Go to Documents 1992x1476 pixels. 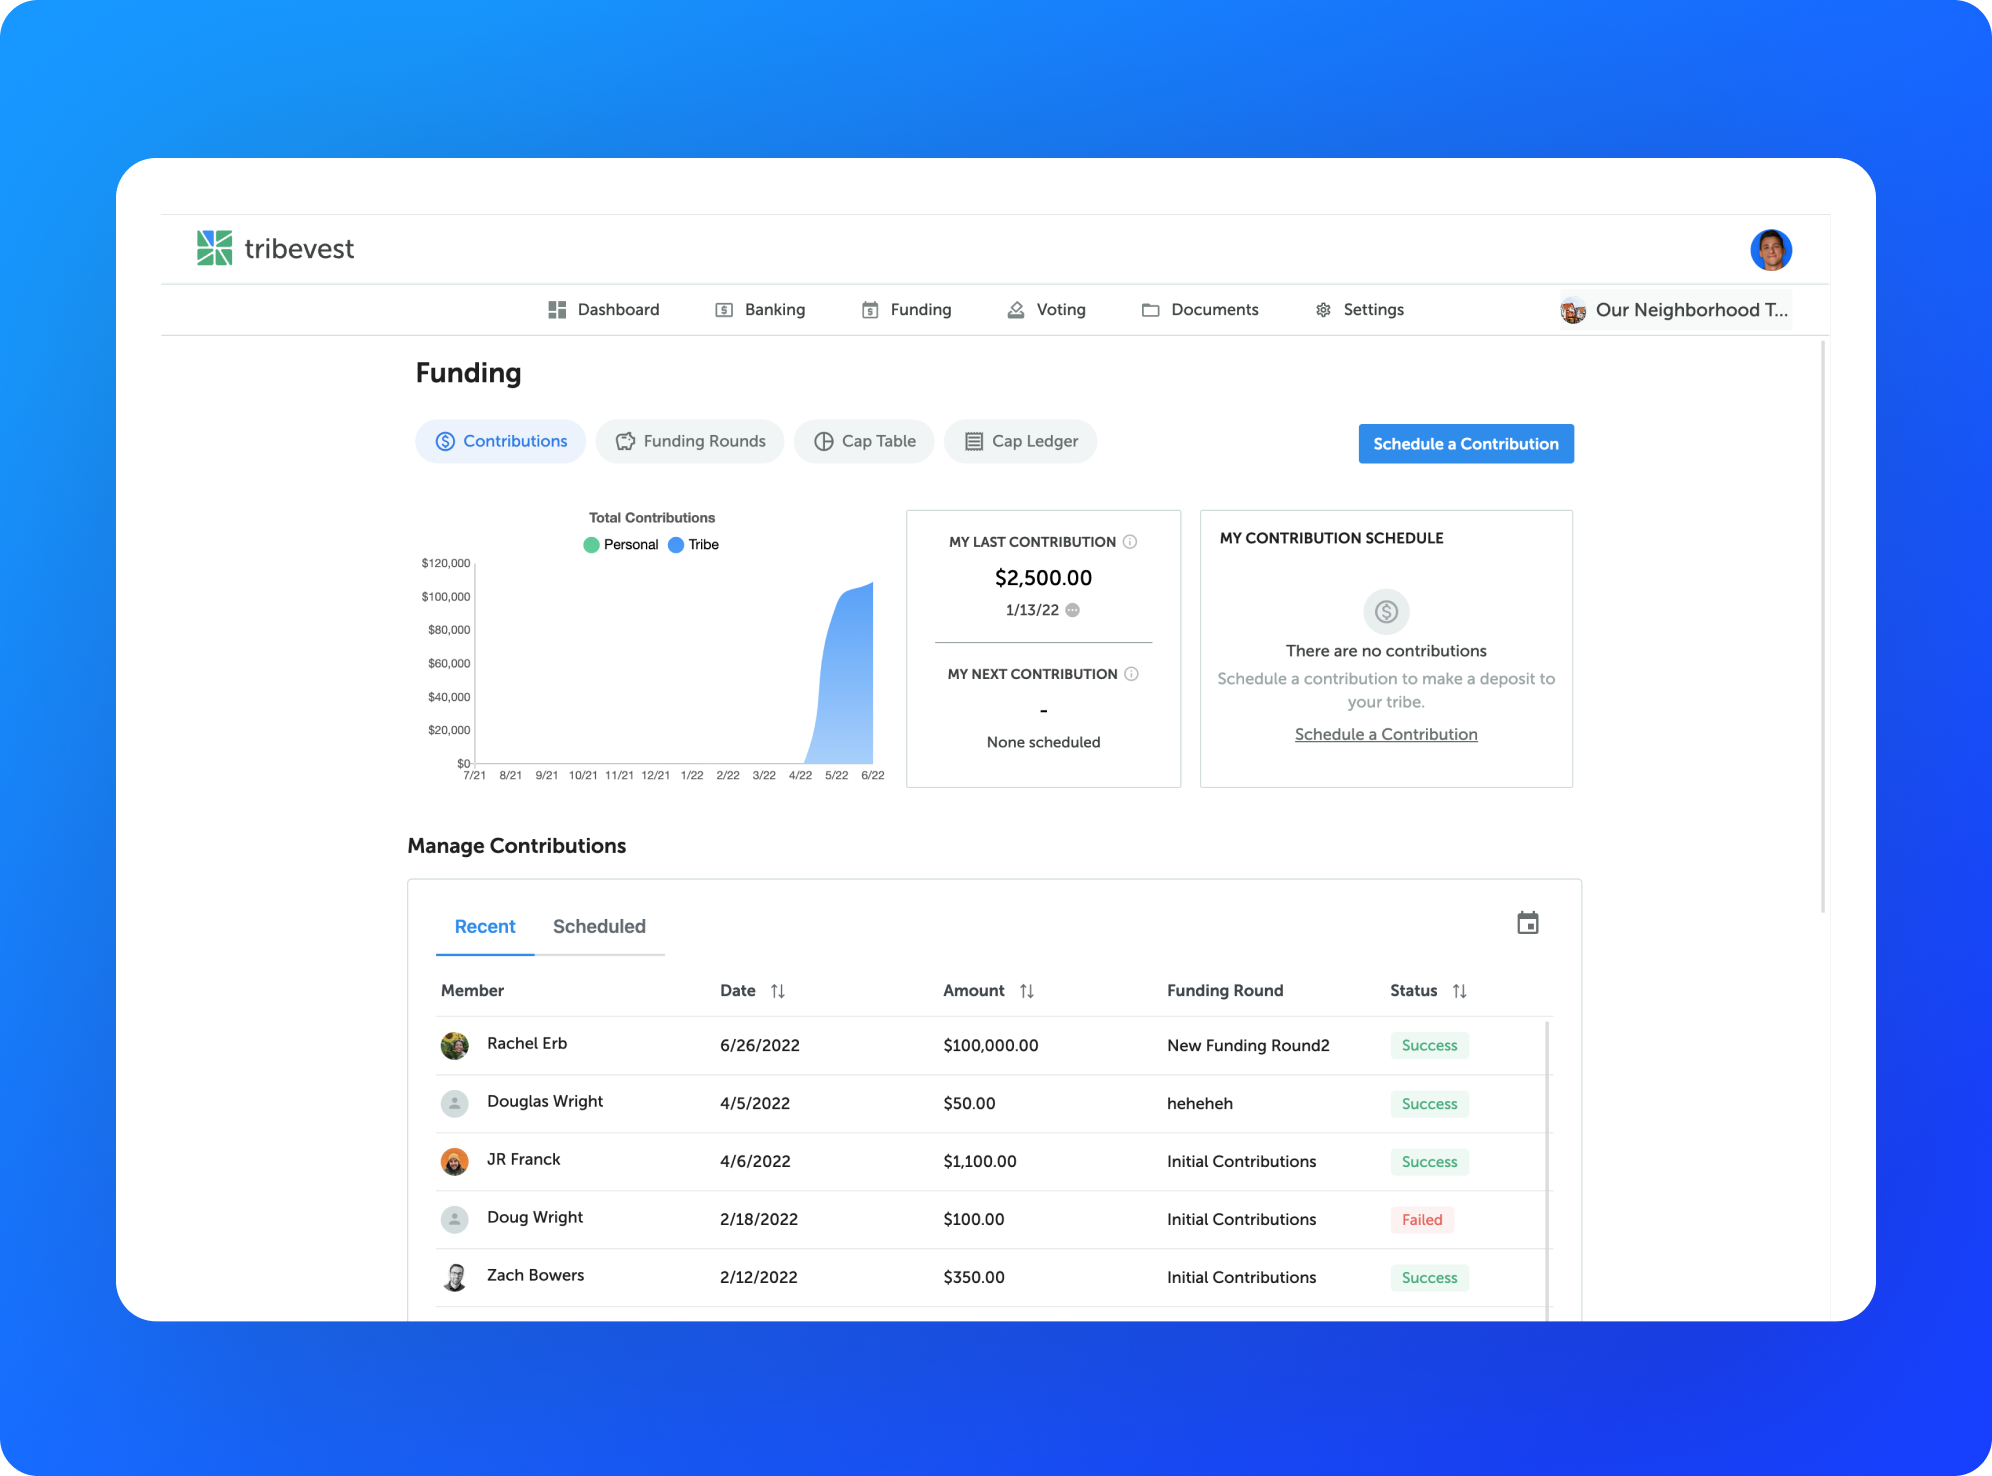[1200, 310]
